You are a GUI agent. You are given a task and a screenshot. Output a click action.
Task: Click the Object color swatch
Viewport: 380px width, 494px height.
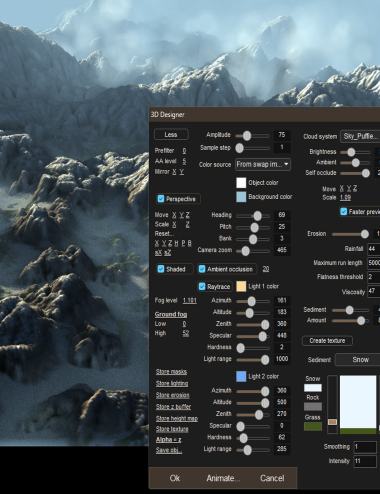[241, 183]
